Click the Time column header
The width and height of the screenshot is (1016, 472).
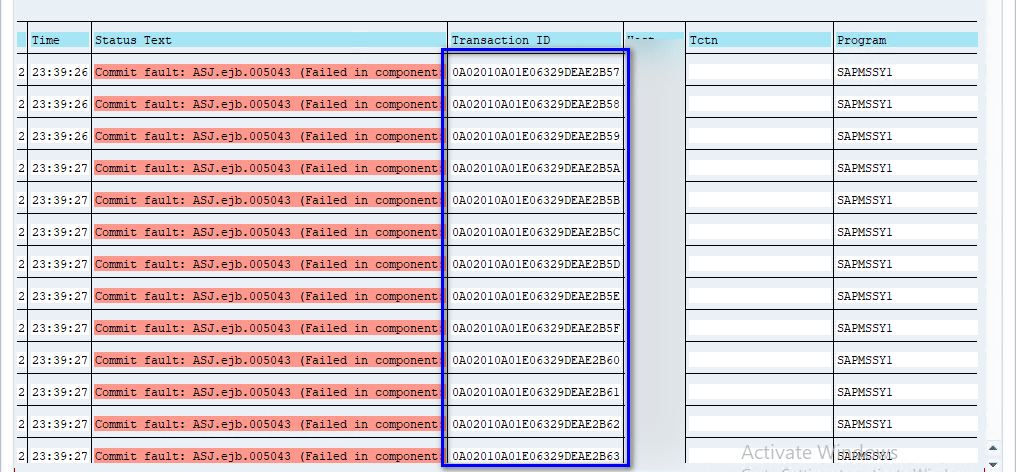[46, 40]
